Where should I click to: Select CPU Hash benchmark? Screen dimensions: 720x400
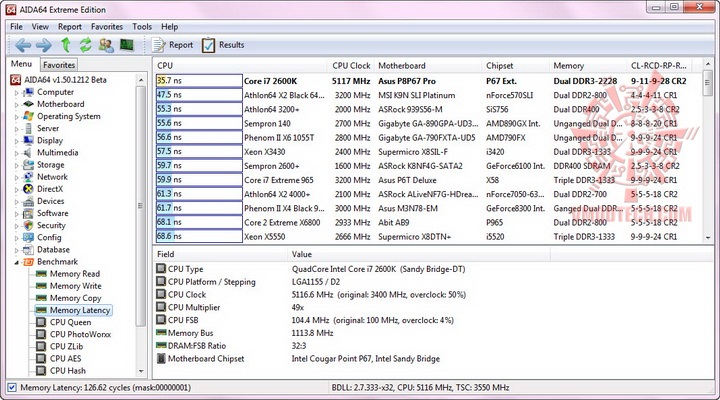coord(61,371)
